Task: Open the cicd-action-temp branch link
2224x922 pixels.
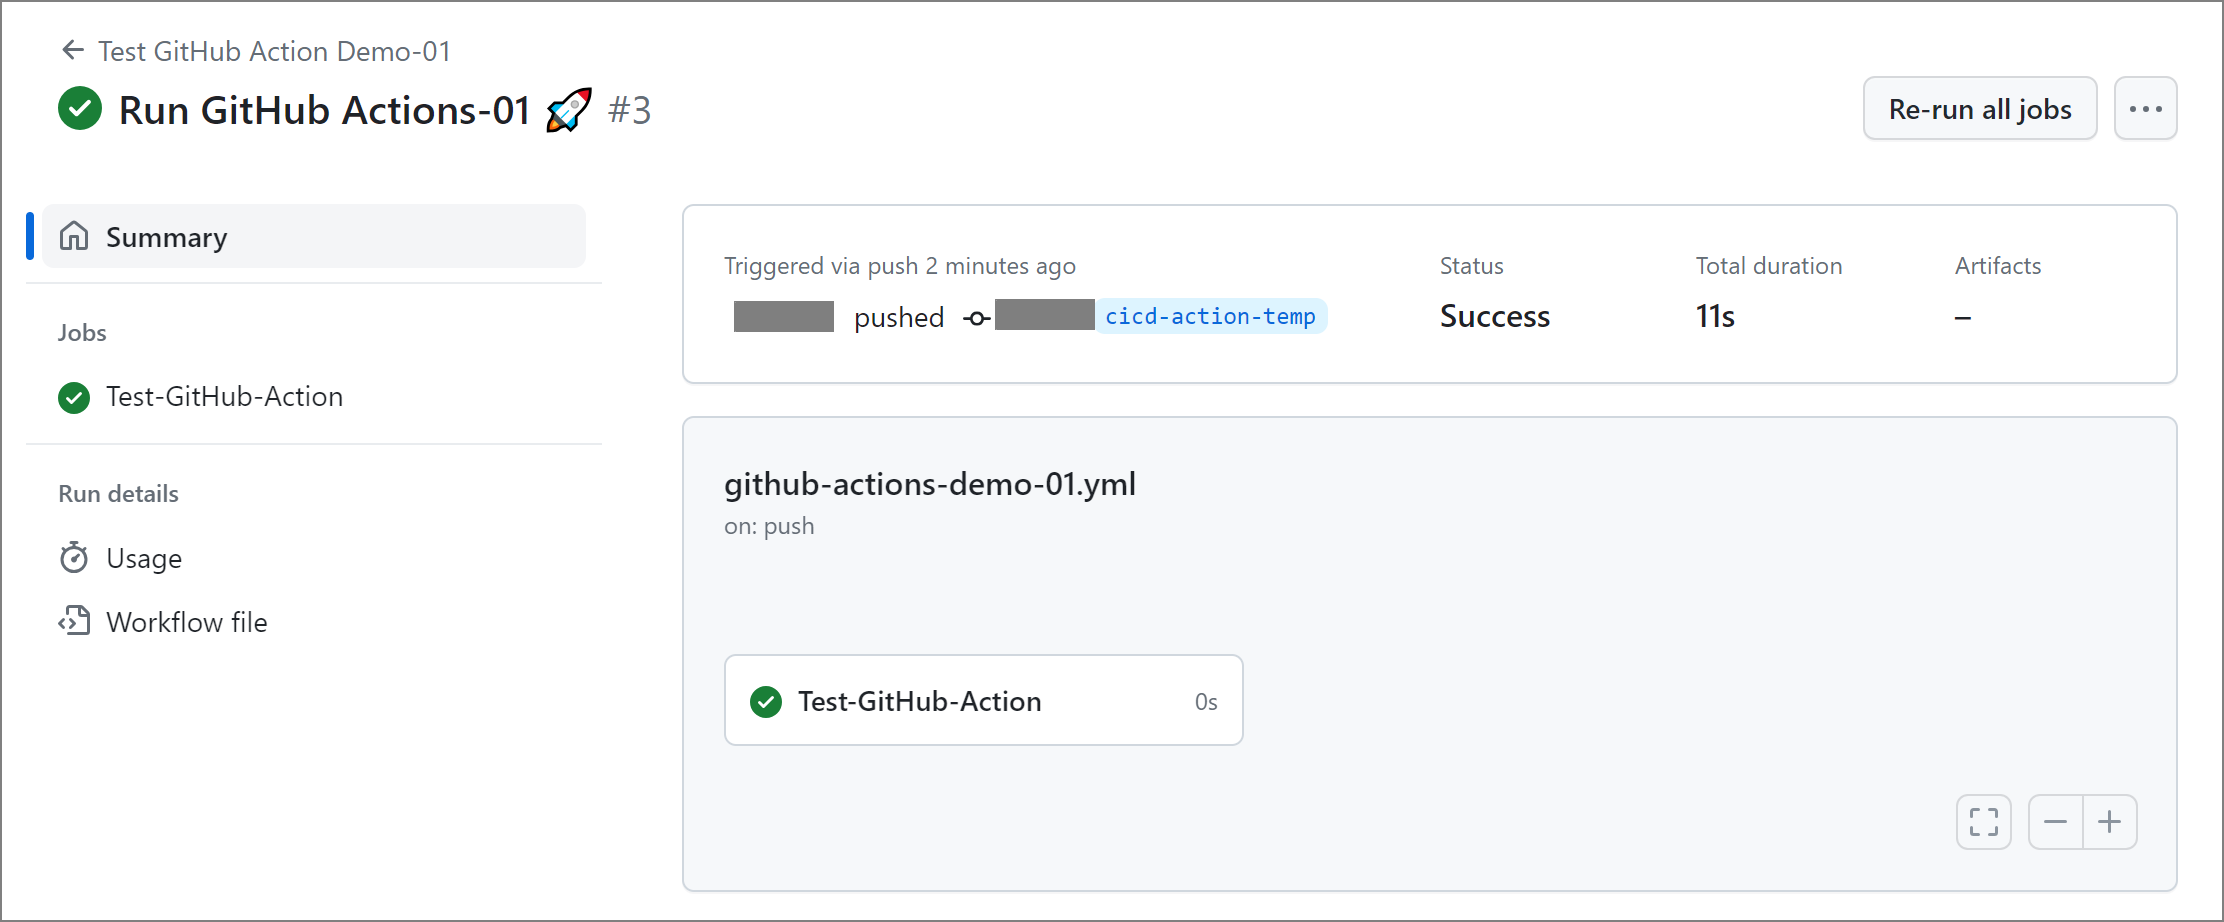Action: point(1210,316)
